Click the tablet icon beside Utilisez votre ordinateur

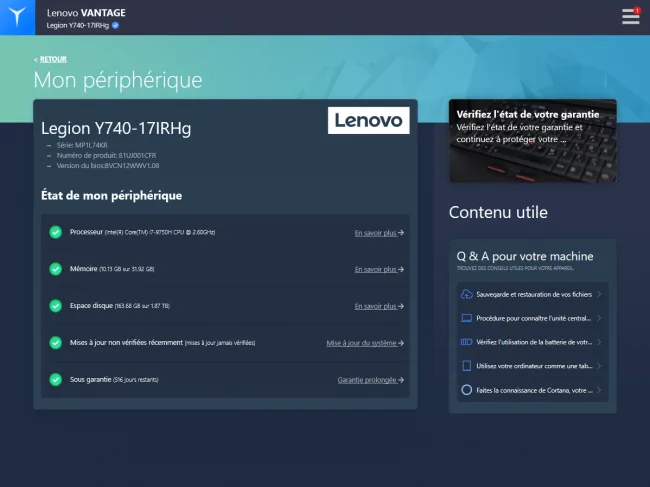click(x=466, y=366)
